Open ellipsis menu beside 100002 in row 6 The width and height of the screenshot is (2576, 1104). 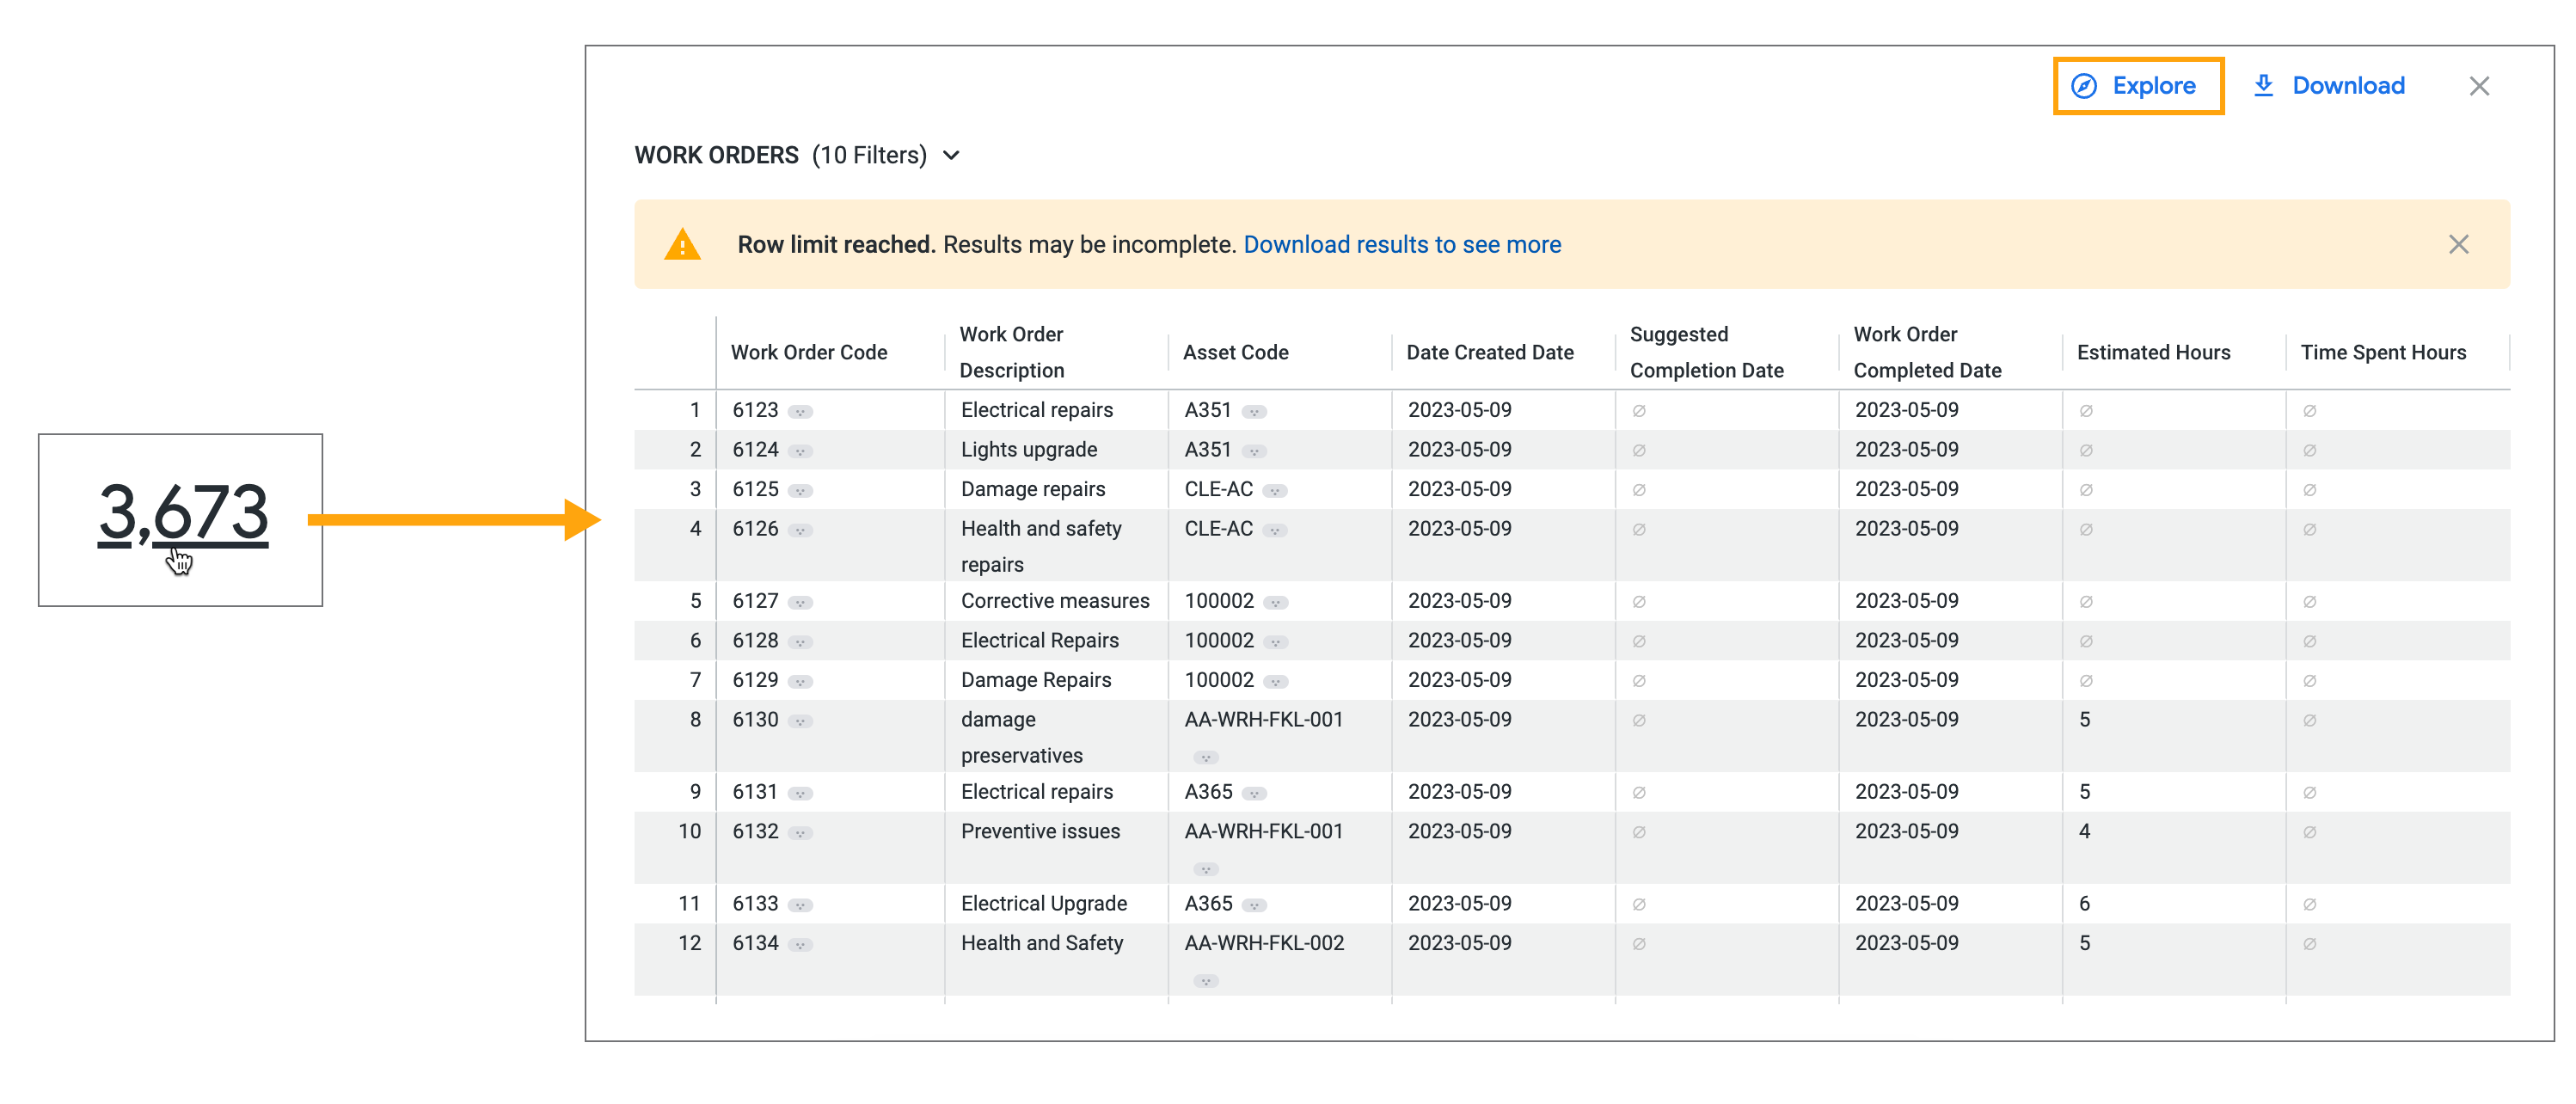pyautogui.click(x=1275, y=642)
